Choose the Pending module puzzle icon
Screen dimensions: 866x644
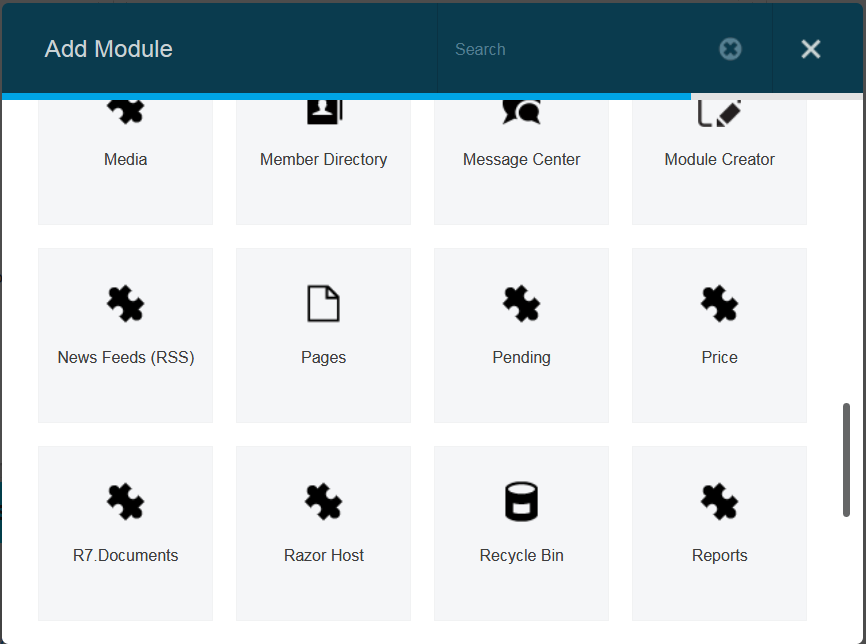coord(521,303)
